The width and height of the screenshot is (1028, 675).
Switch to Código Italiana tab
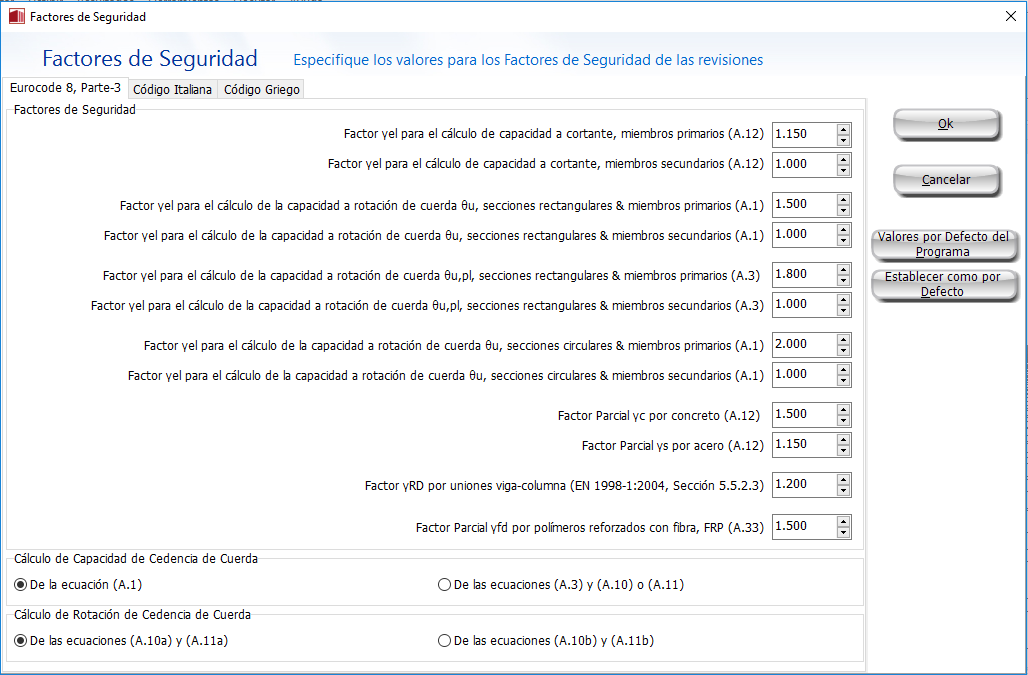[x=172, y=89]
